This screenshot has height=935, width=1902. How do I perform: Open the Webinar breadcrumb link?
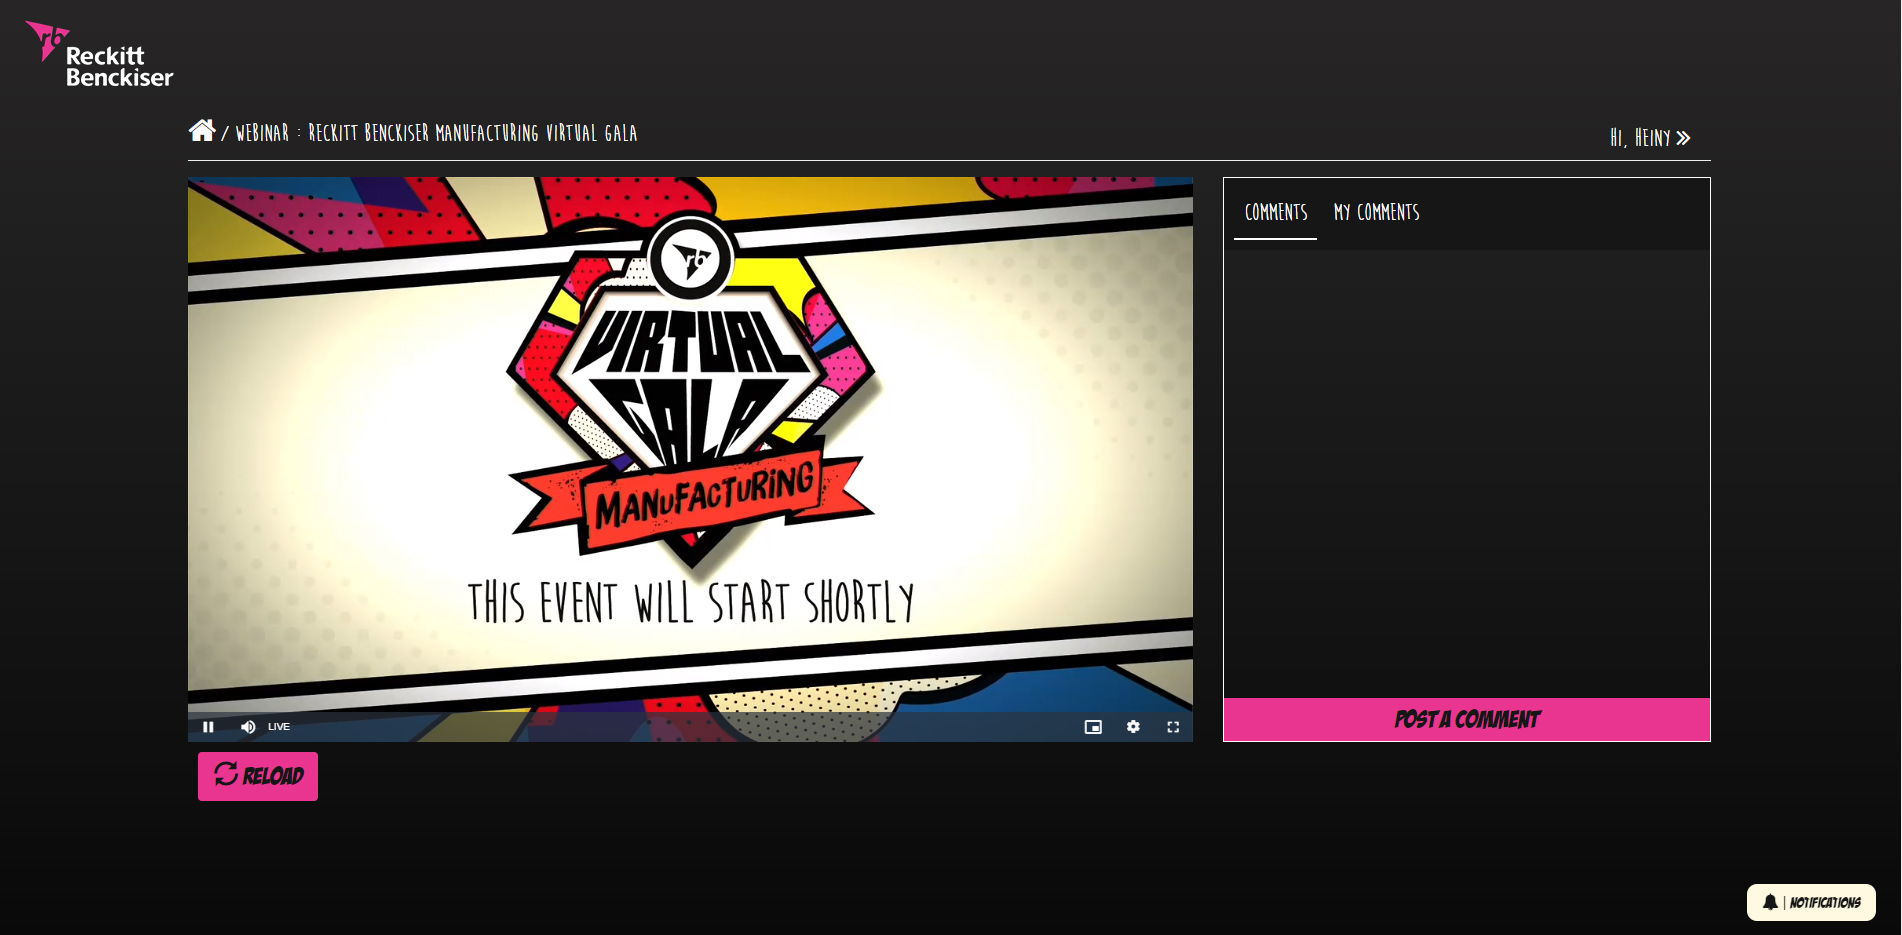pyautogui.click(x=262, y=133)
